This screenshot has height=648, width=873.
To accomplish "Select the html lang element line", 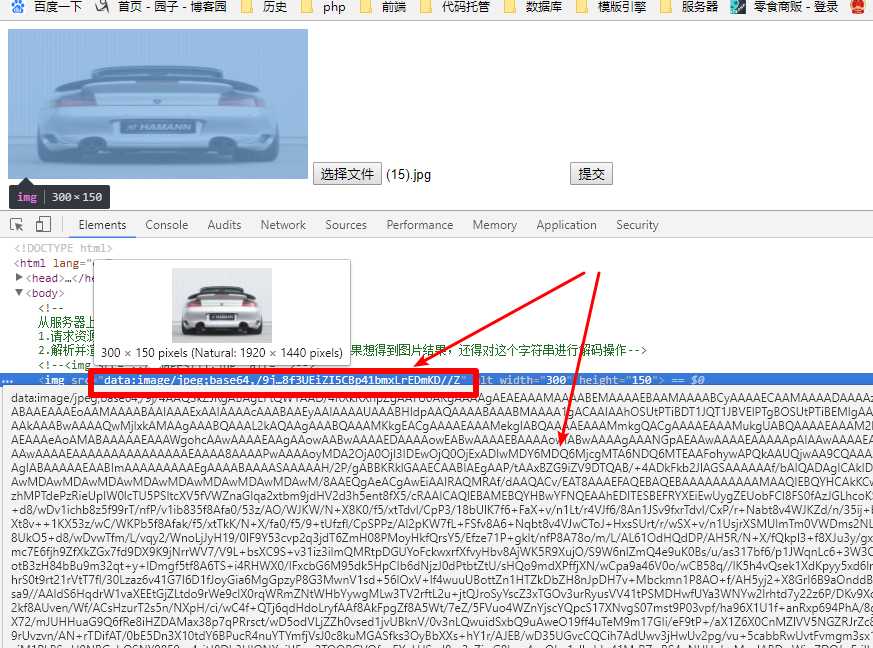I will 53,263.
